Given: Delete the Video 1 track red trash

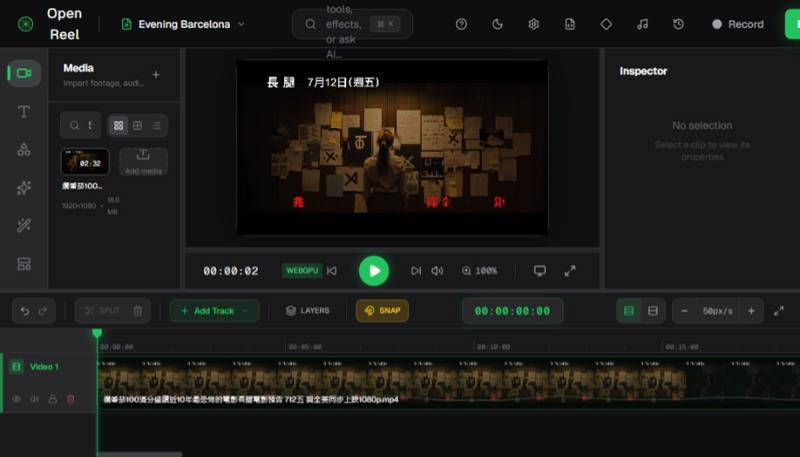Looking at the screenshot, I should click(71, 399).
